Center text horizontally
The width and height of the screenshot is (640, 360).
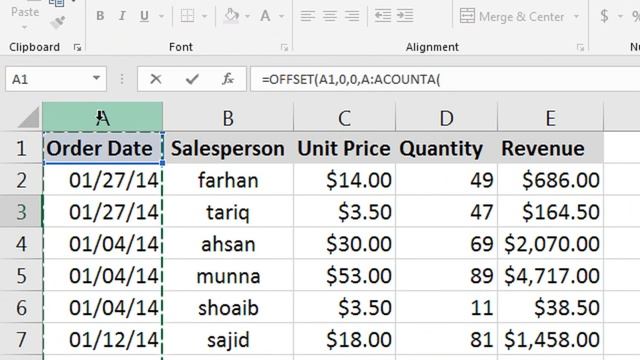pos(330,16)
